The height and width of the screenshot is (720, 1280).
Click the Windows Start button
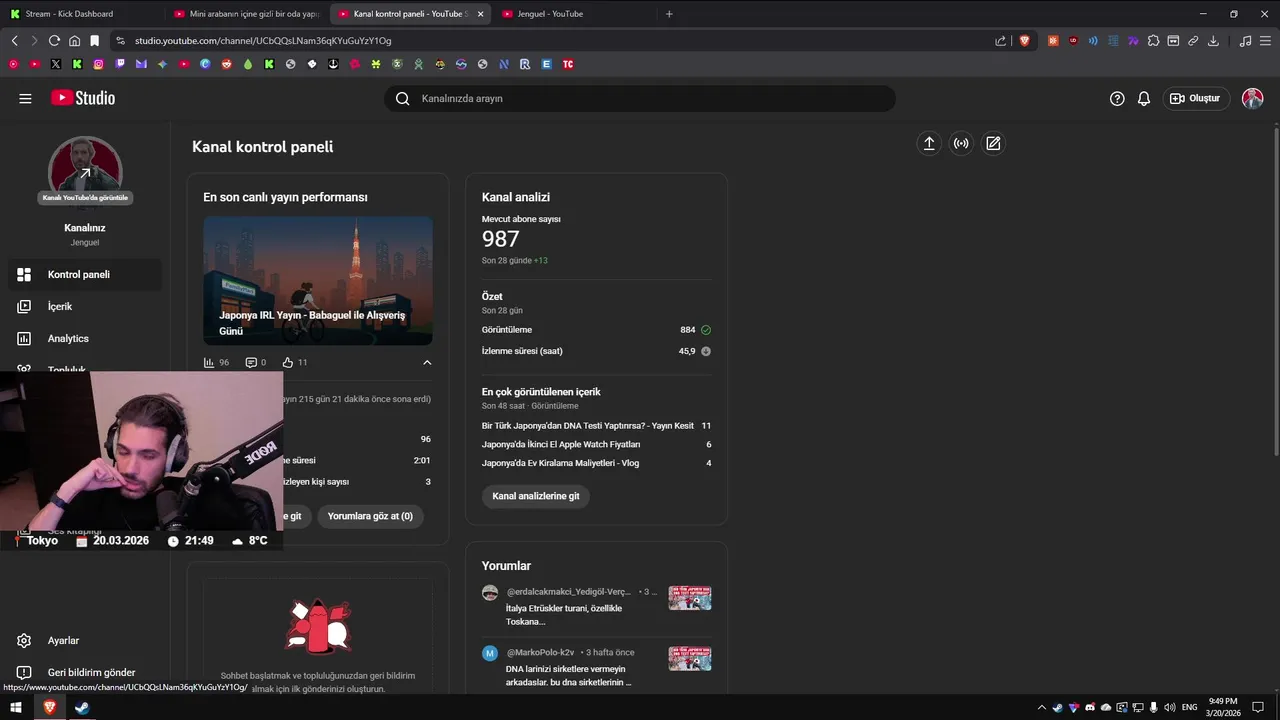[x=16, y=707]
